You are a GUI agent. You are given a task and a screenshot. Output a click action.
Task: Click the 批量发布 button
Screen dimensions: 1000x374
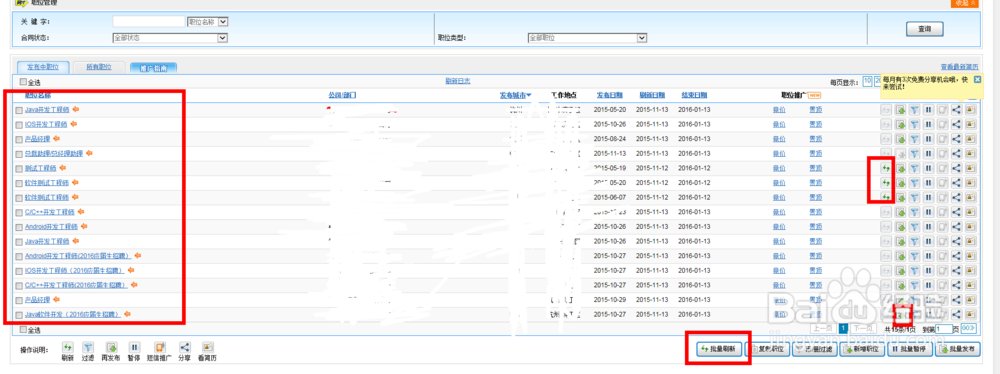point(958,349)
